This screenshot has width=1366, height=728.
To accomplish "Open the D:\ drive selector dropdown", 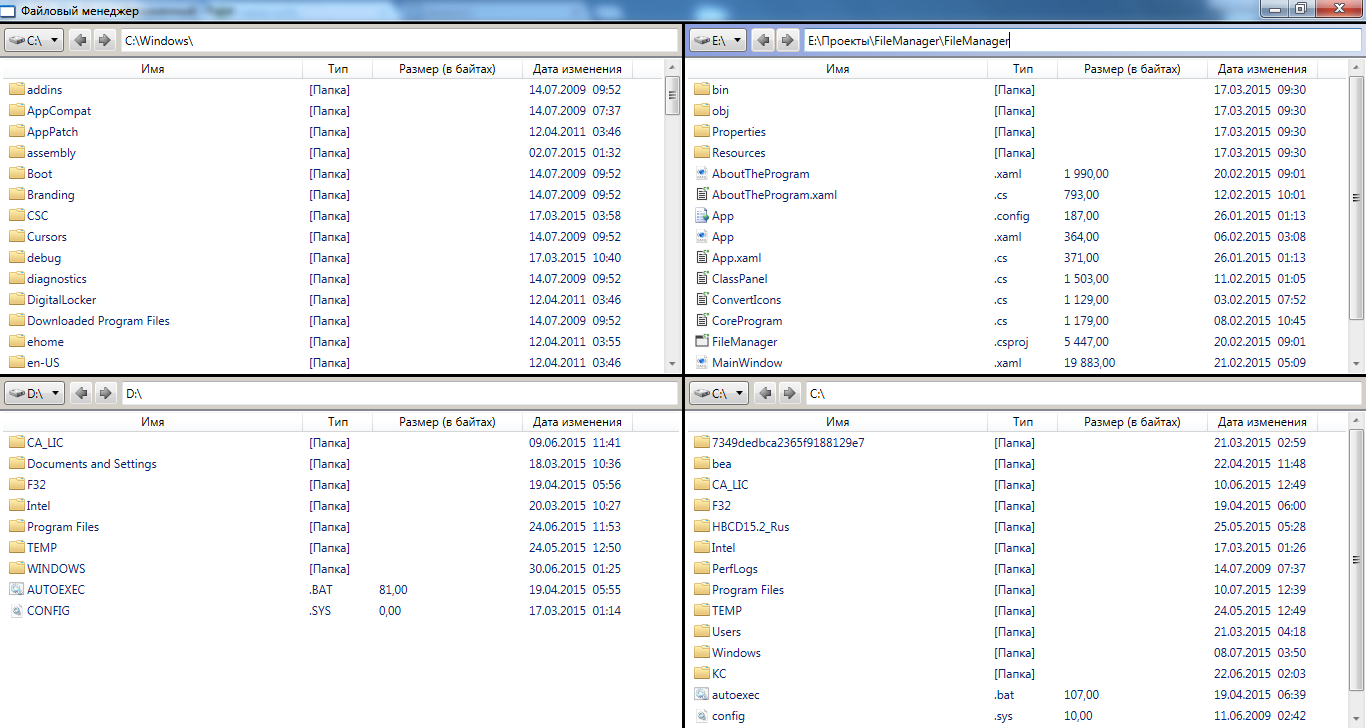I will click(x=34, y=394).
